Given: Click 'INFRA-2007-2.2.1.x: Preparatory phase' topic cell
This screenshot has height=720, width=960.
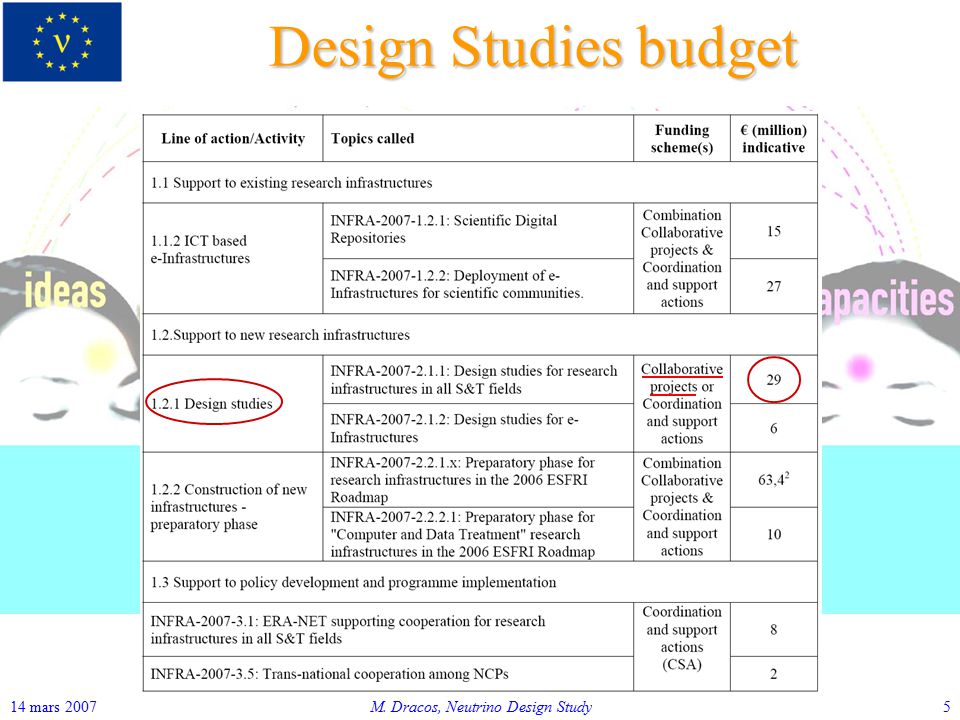Looking at the screenshot, I should (x=478, y=479).
